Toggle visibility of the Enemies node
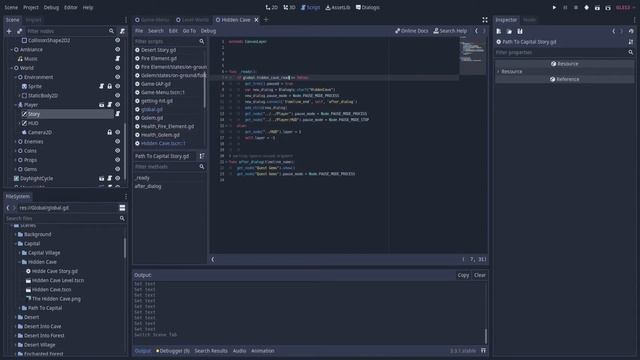Viewport: 640px width, 360px height. [118, 142]
